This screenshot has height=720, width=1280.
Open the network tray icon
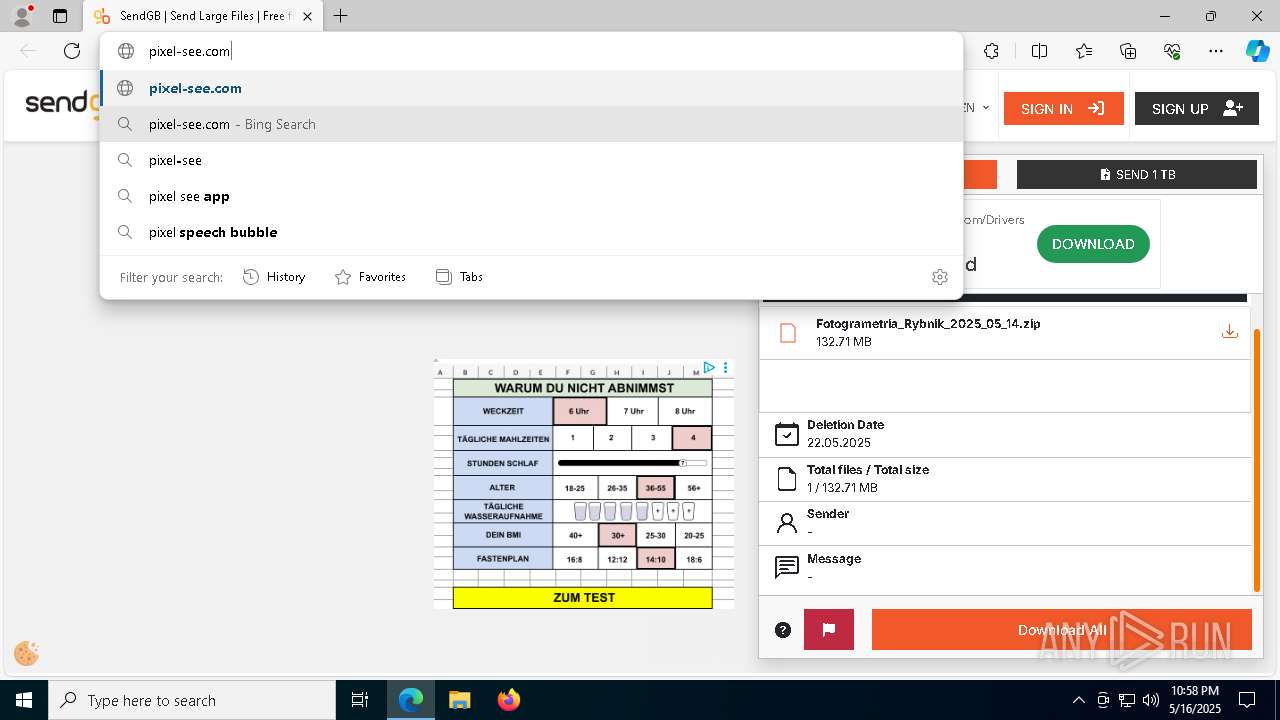click(1127, 700)
